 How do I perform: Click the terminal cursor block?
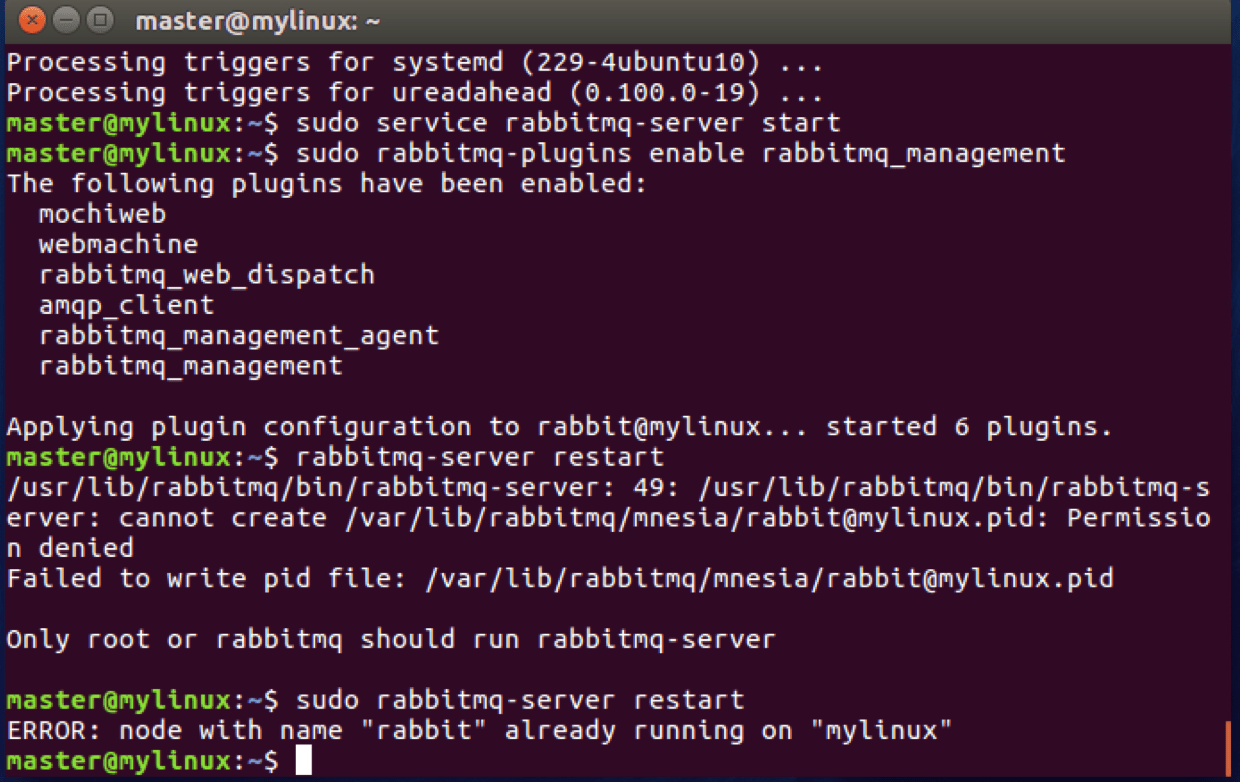pos(304,760)
